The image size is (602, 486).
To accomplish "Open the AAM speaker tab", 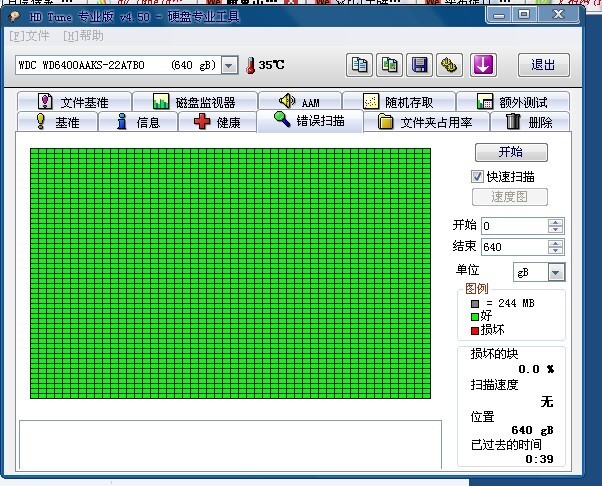I will 299,102.
